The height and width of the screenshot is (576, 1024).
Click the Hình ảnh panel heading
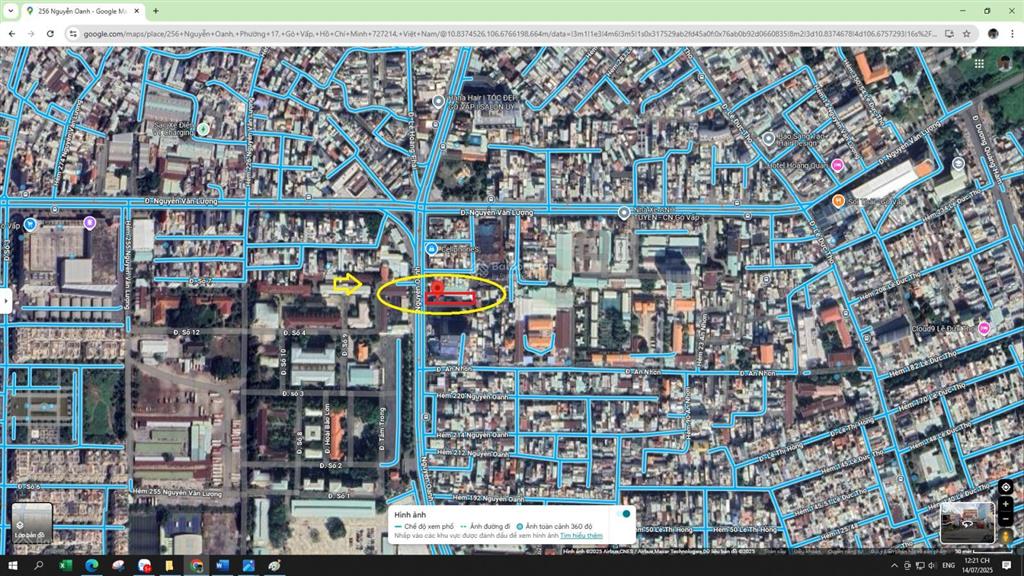point(409,515)
